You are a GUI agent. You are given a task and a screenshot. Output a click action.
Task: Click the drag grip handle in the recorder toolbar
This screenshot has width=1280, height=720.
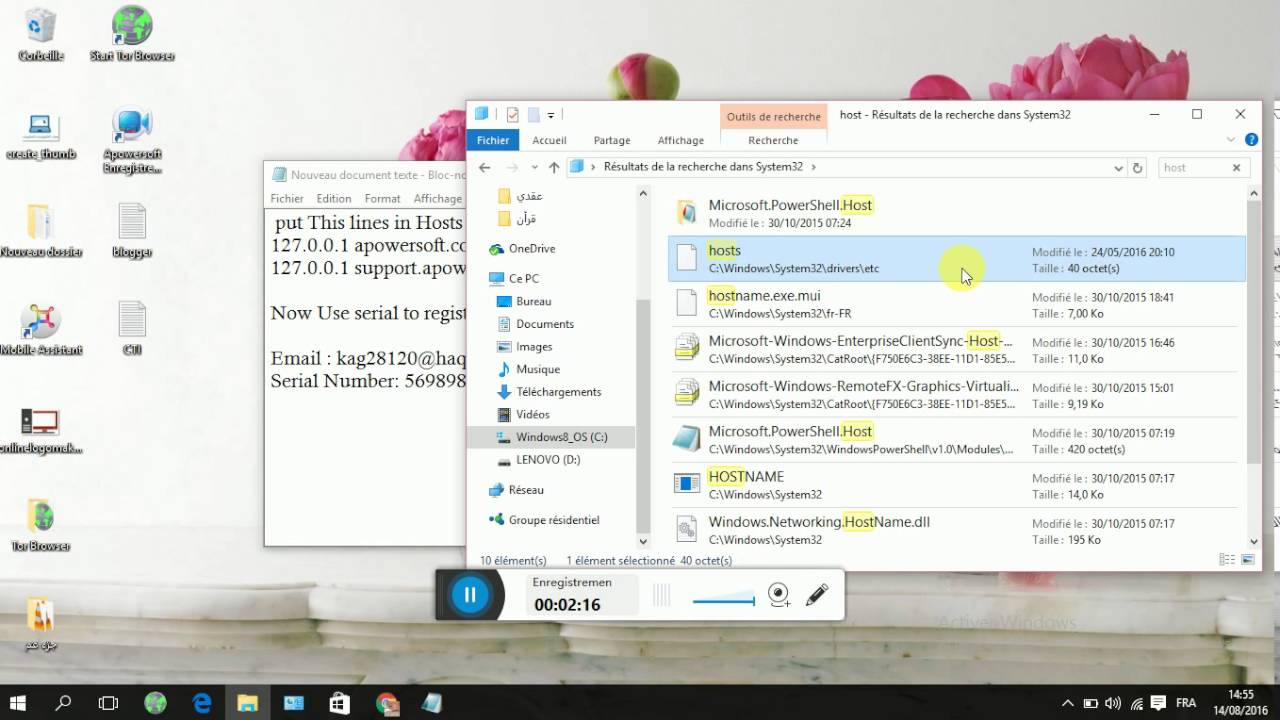pyautogui.click(x=661, y=596)
